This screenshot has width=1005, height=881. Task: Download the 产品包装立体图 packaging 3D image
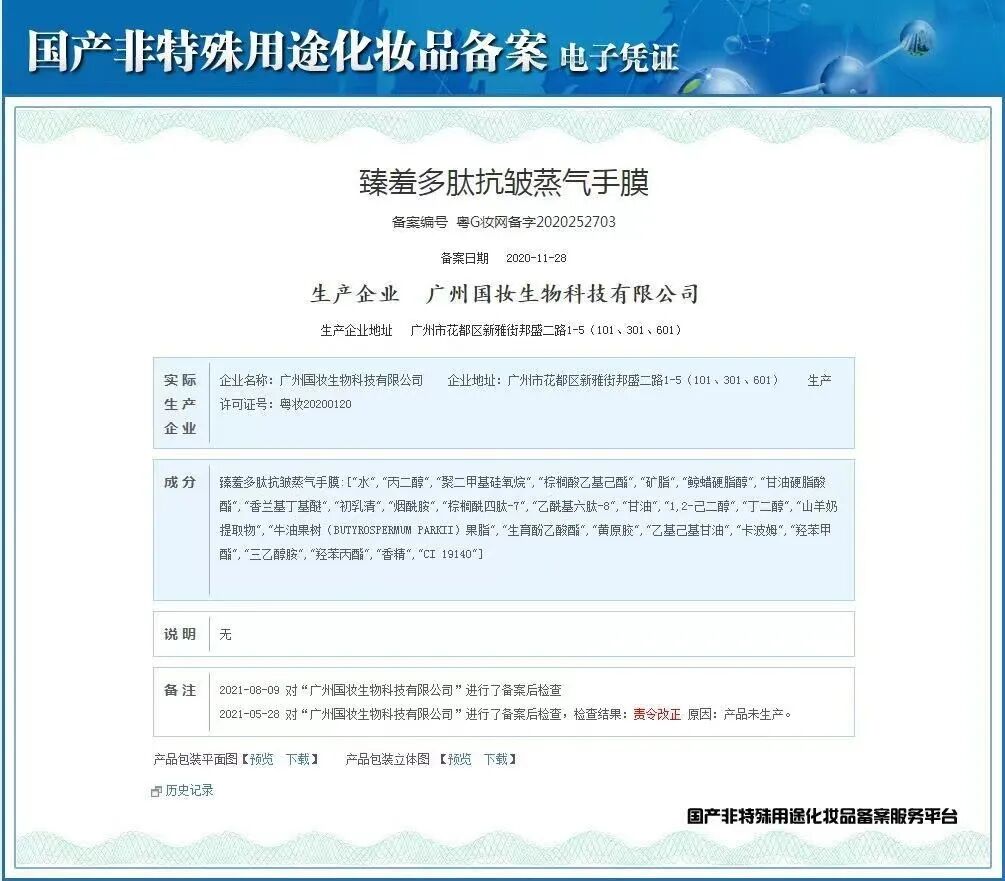496,760
